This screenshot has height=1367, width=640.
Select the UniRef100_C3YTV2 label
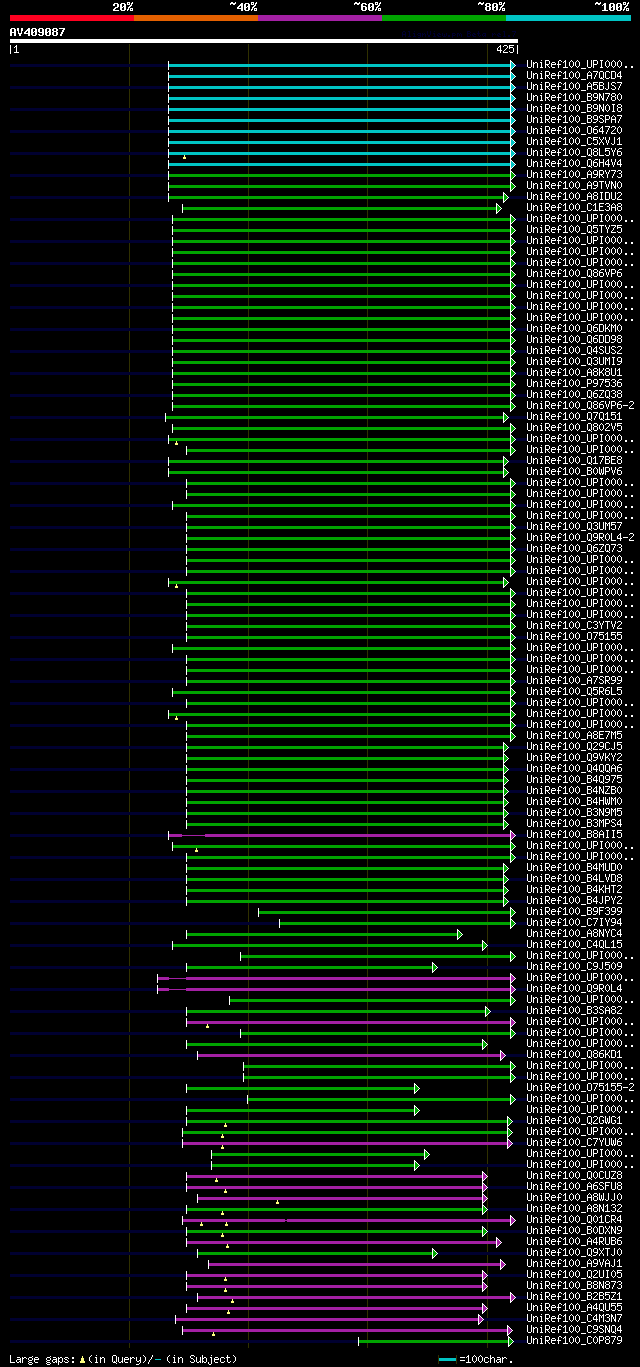pos(574,625)
